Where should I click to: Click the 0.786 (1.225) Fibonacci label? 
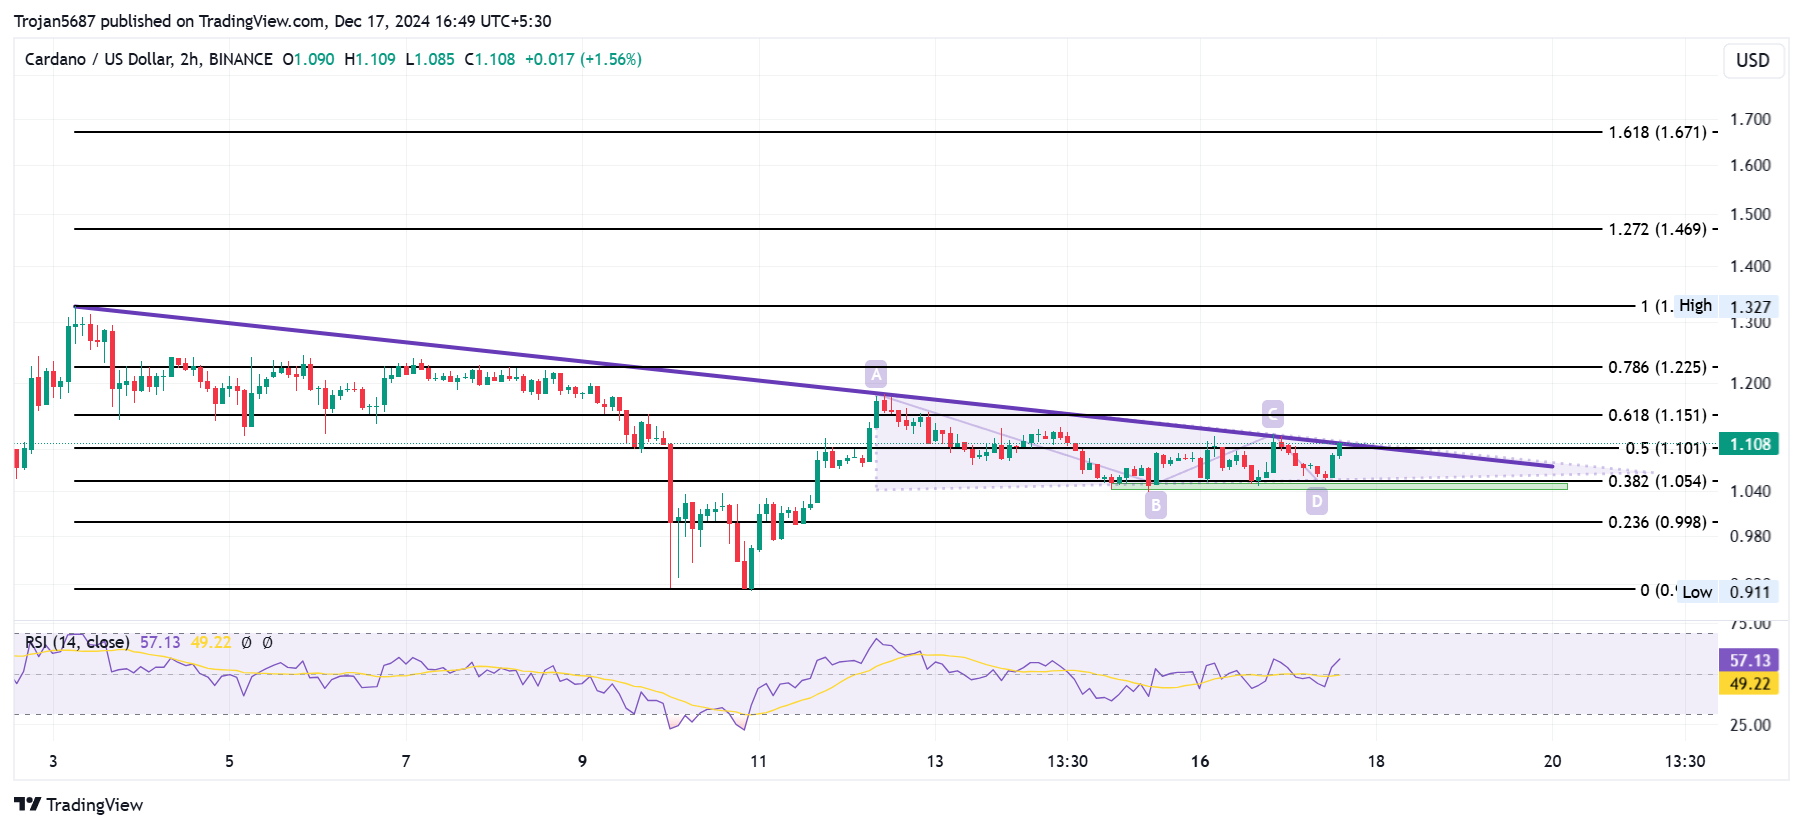pyautogui.click(x=1657, y=367)
